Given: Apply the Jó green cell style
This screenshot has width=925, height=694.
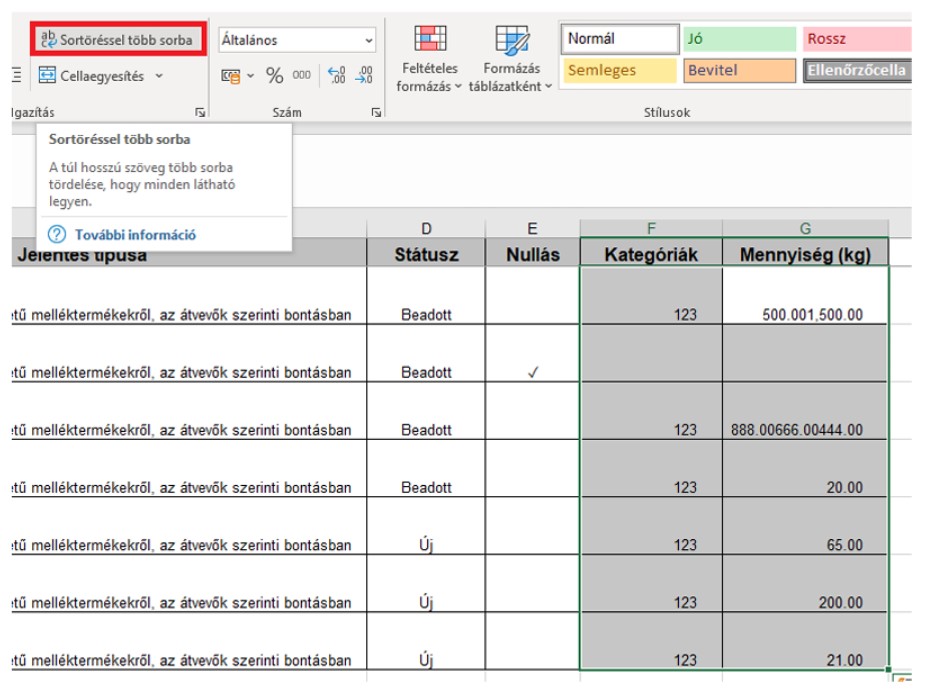Looking at the screenshot, I should coord(738,40).
